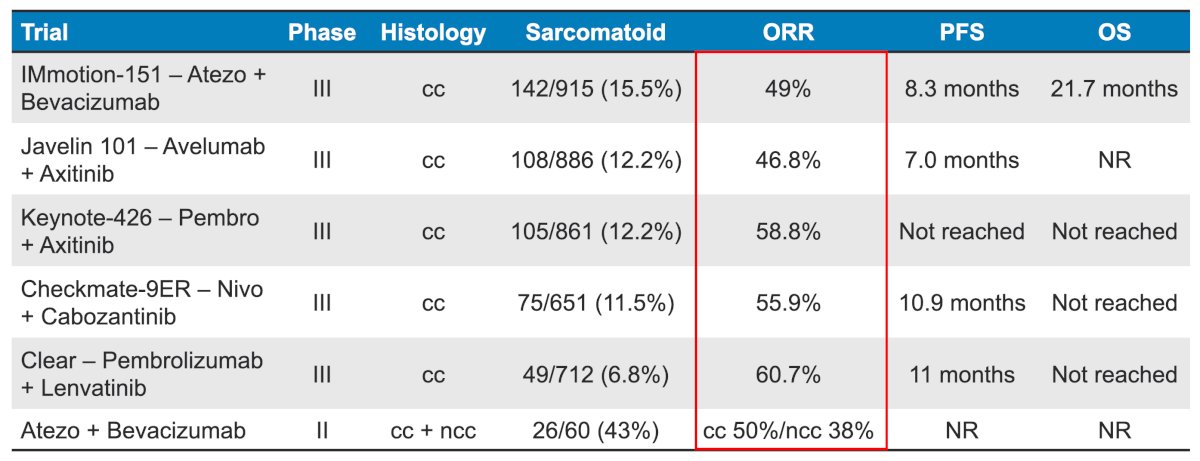Click the 26/60 (43%) sarcomatoid cell
The width and height of the screenshot is (1200, 461).
596,431
